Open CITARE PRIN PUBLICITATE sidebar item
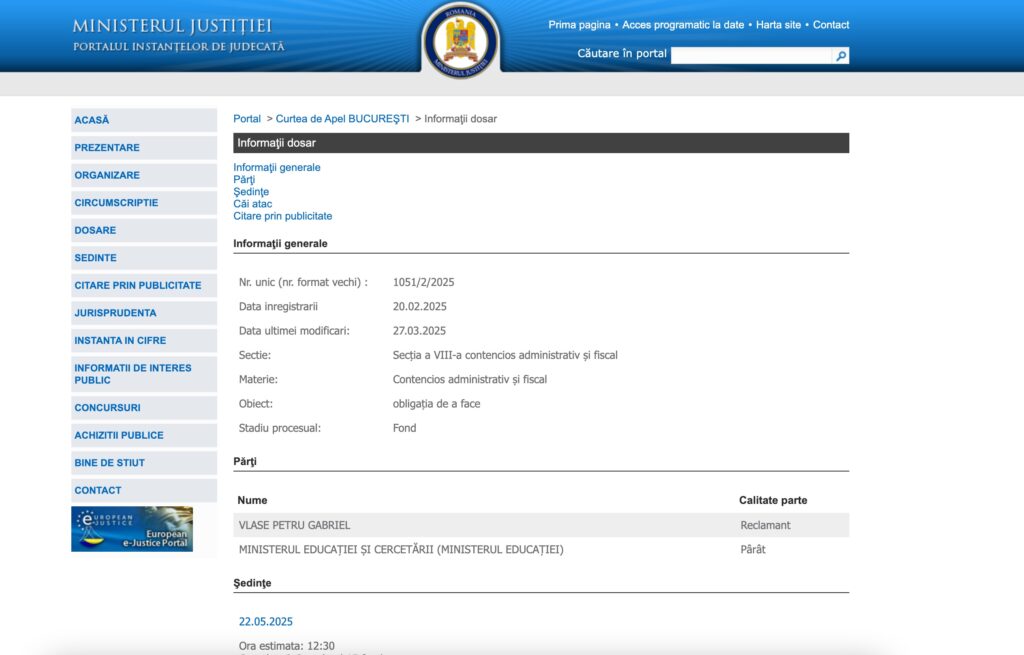 pos(138,285)
